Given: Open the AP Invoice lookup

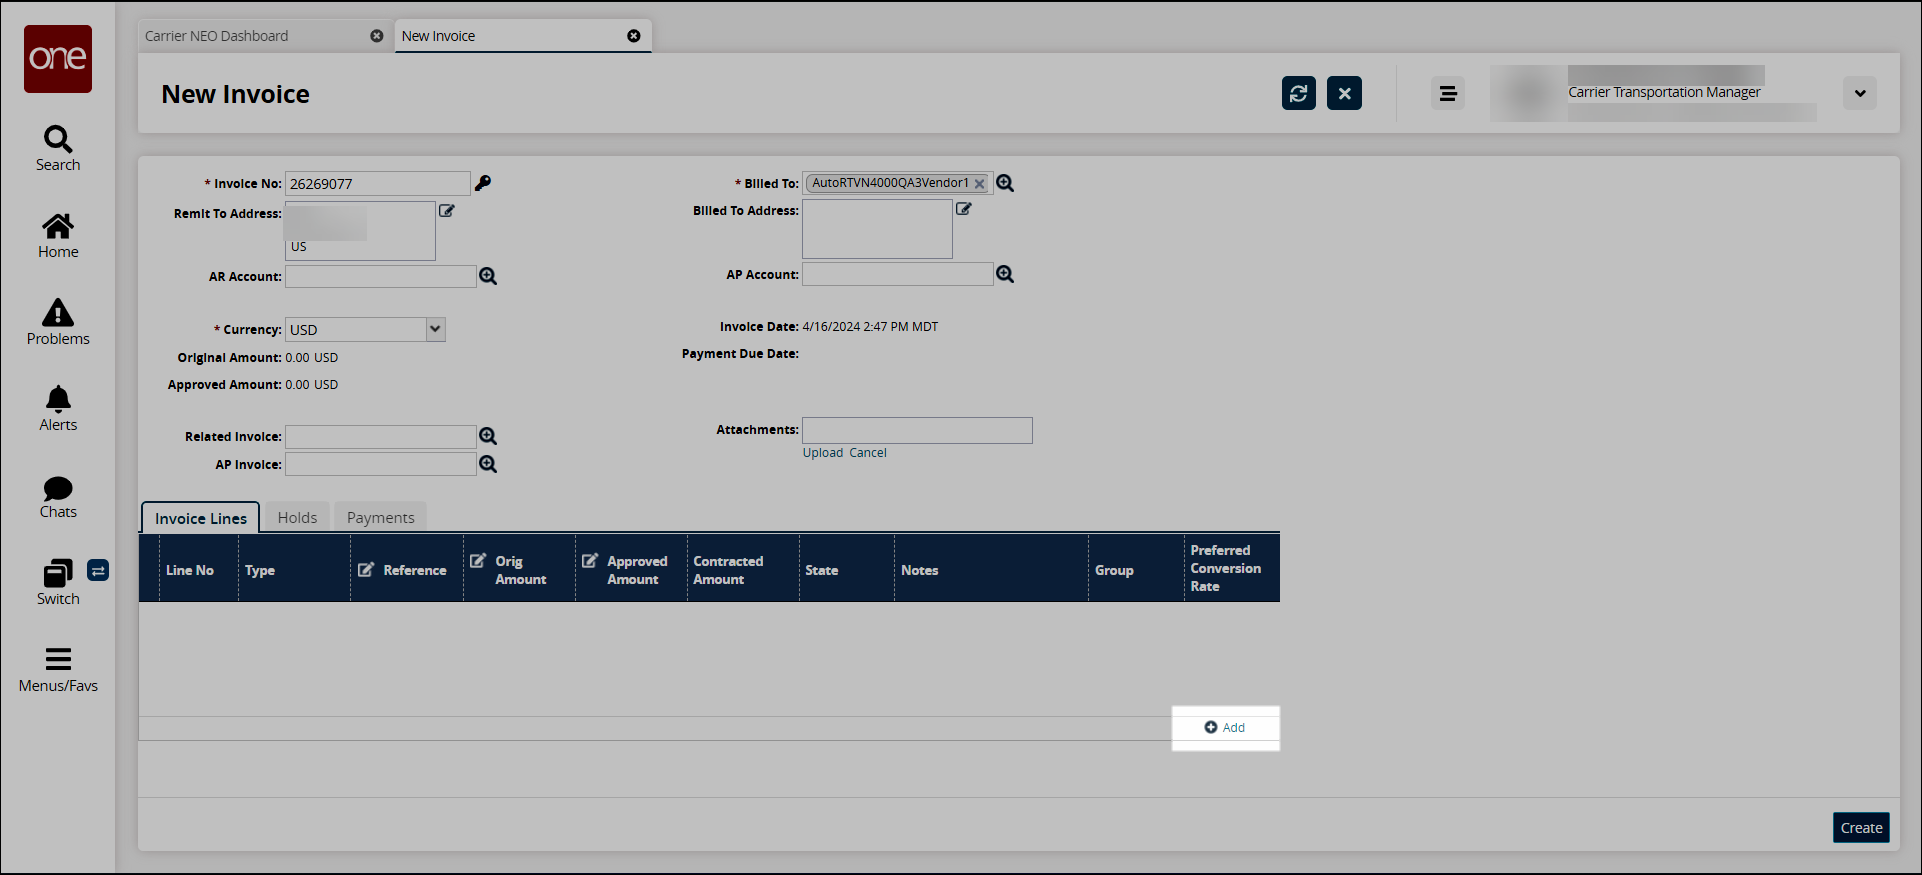Looking at the screenshot, I should [x=488, y=464].
